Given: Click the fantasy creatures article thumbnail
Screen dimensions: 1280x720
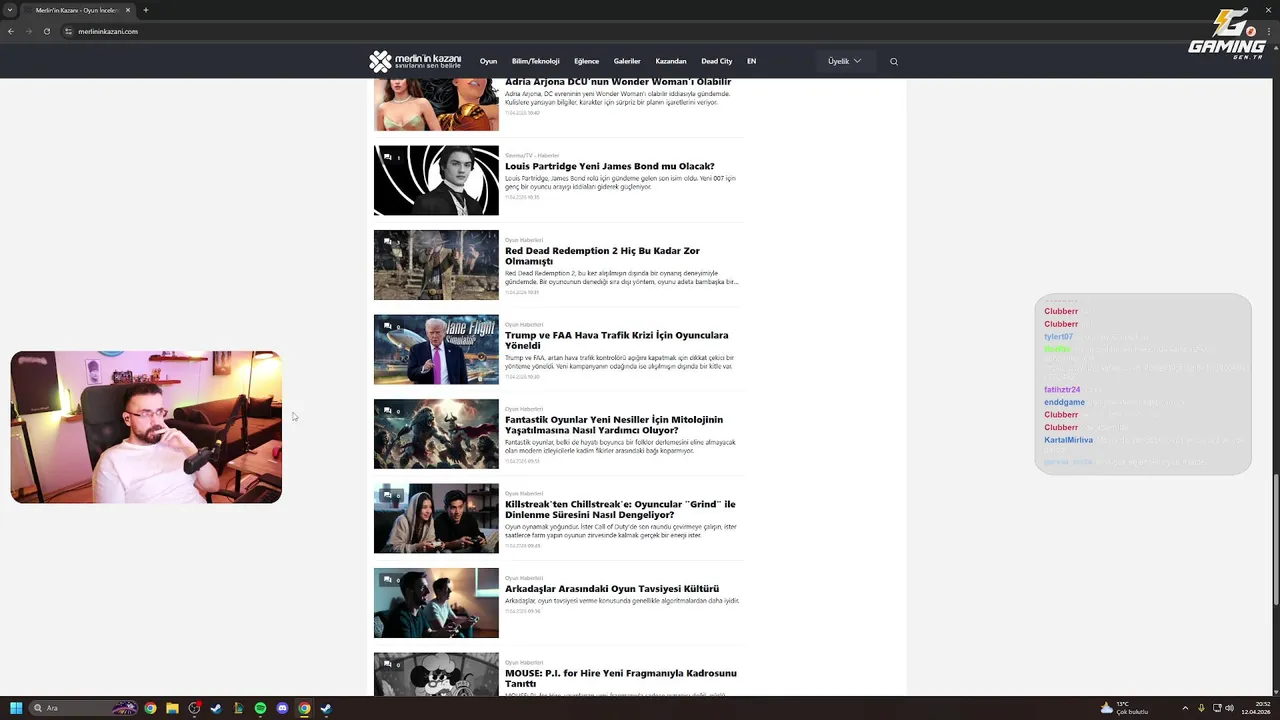Looking at the screenshot, I should pos(436,434).
